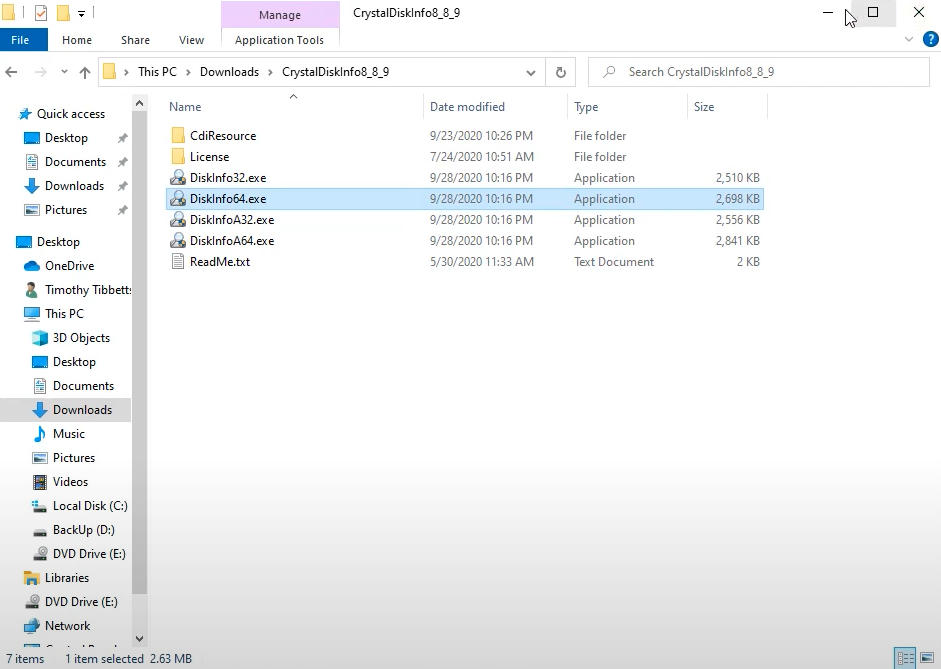This screenshot has height=669, width=941.
Task: Click the DiskInfoA64.exe file icon
Action: (x=178, y=241)
